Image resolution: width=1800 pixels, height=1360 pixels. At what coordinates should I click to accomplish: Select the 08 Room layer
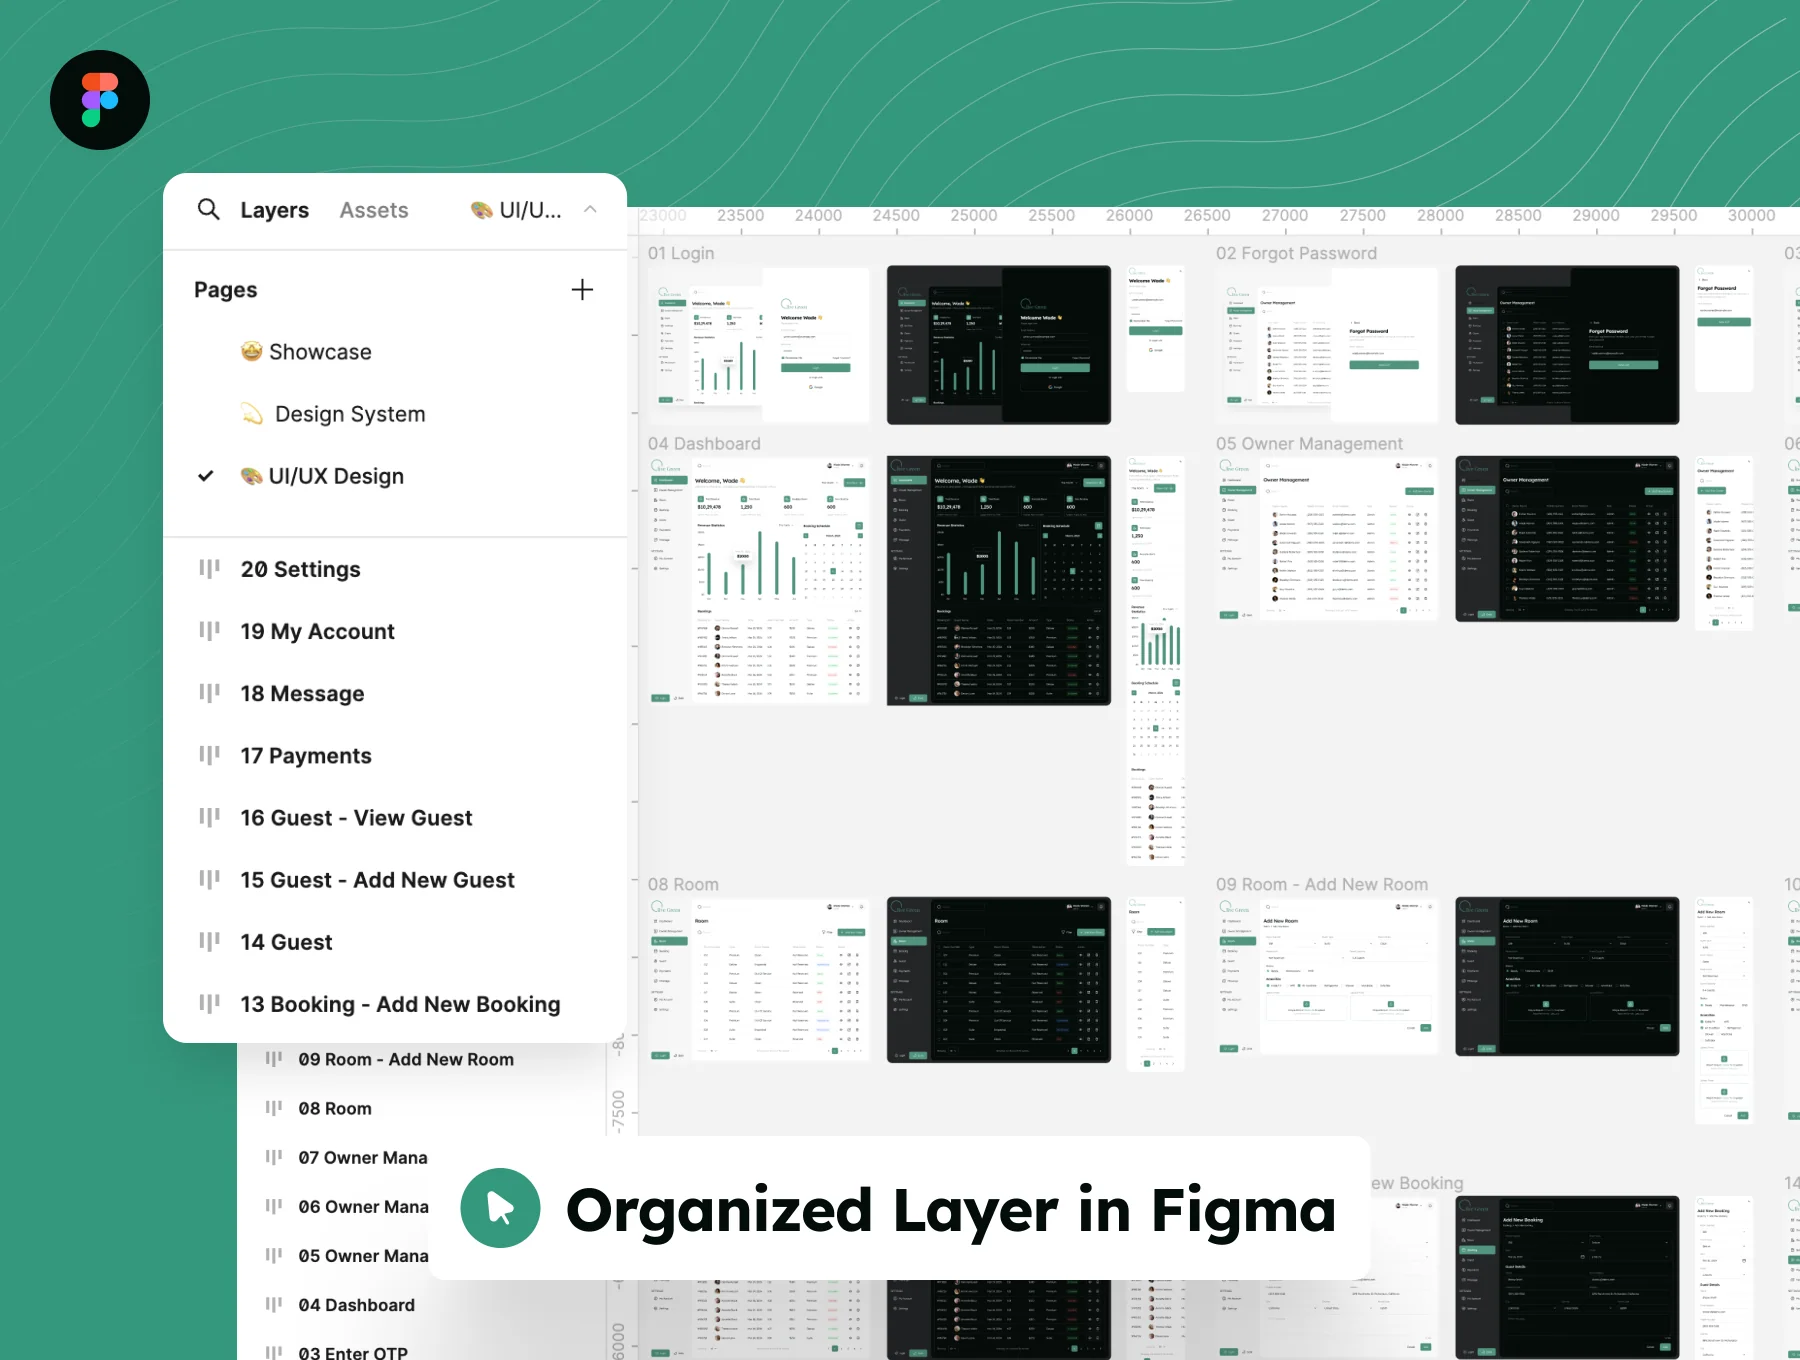[335, 1108]
